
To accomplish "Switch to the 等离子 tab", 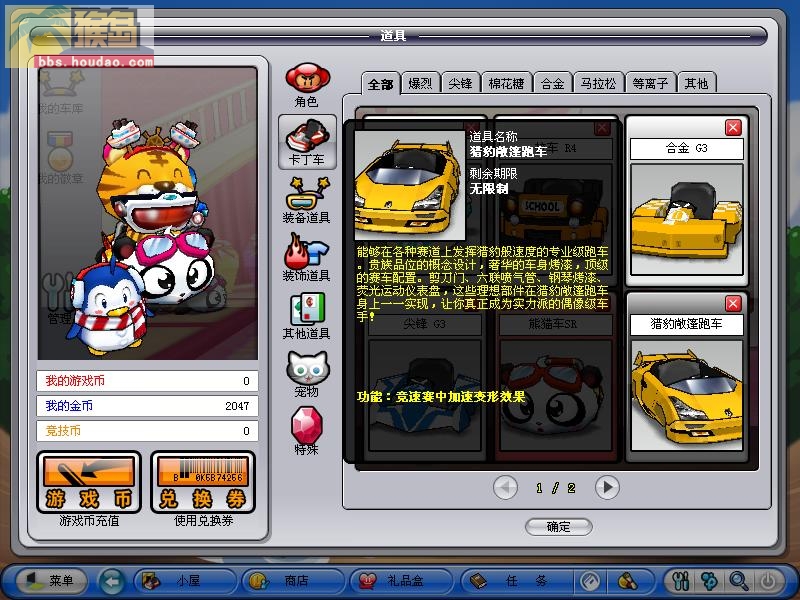I will tap(651, 83).
